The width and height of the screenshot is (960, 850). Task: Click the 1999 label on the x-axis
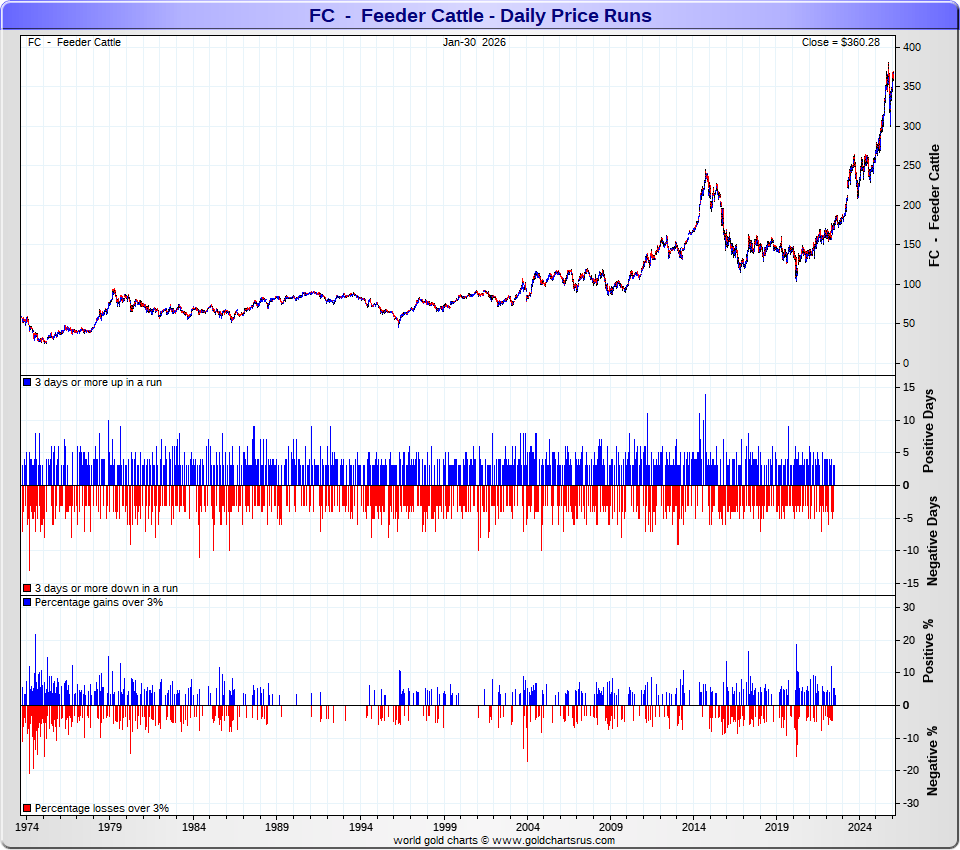444,827
